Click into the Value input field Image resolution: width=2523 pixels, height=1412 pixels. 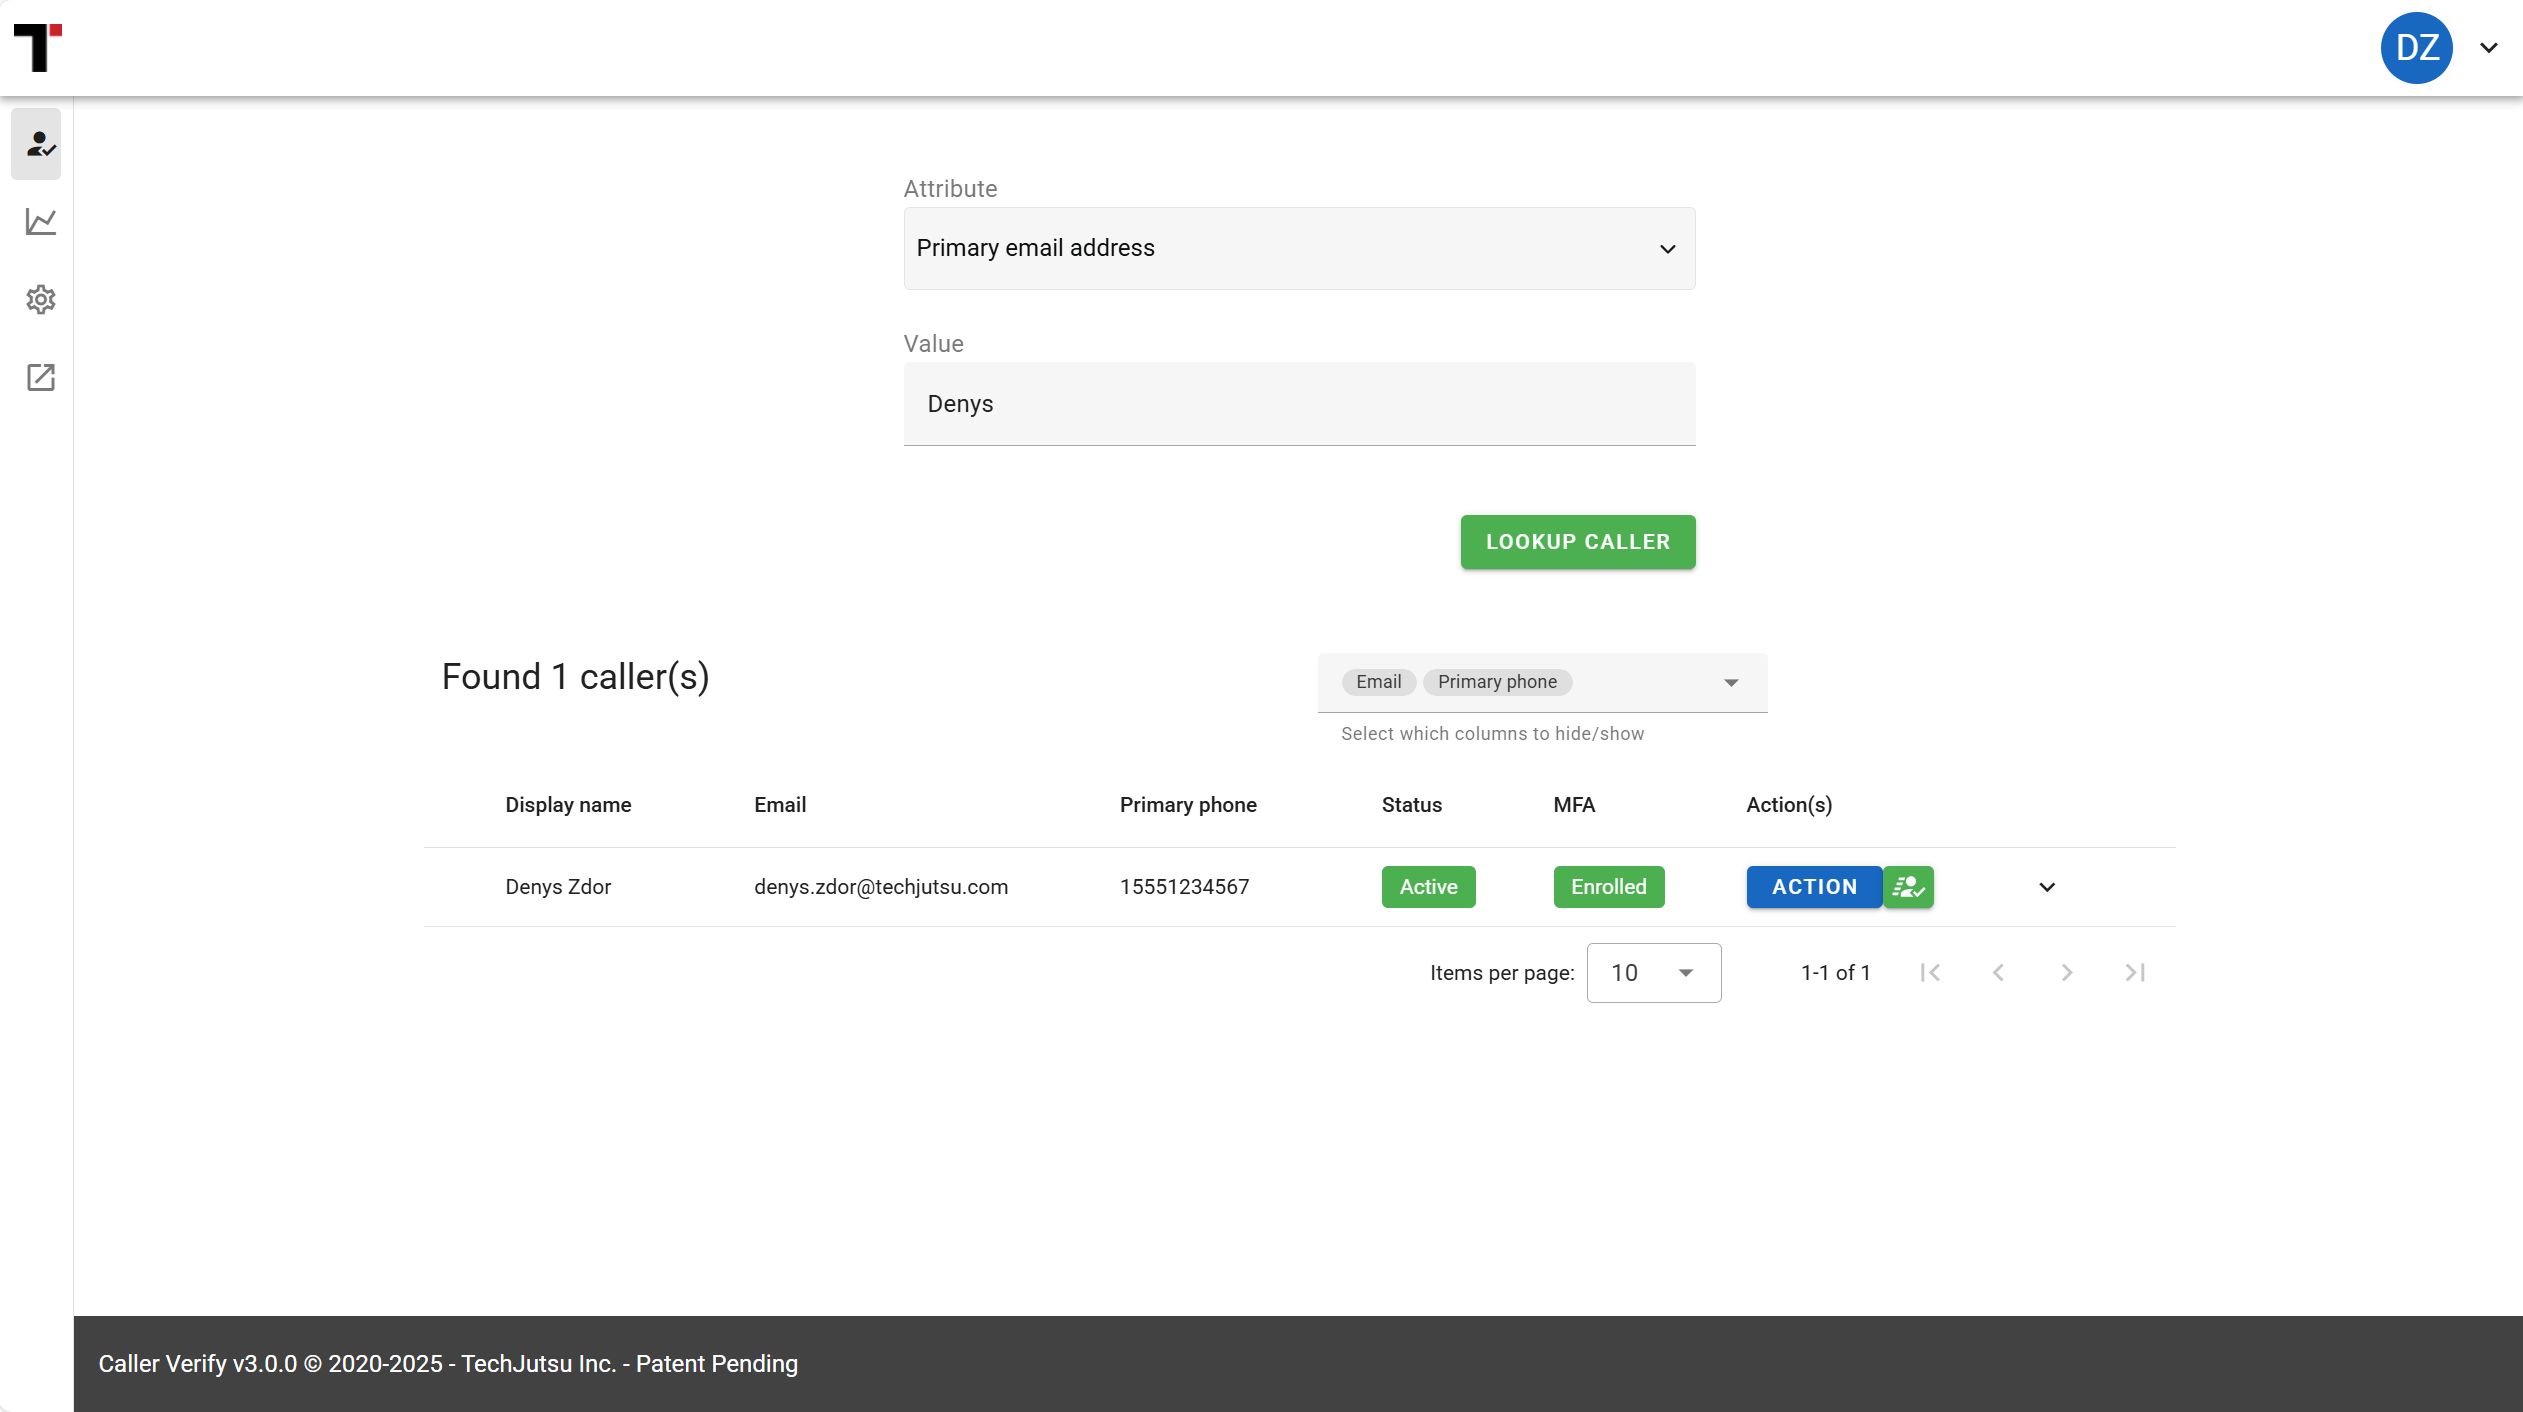[x=1298, y=404]
